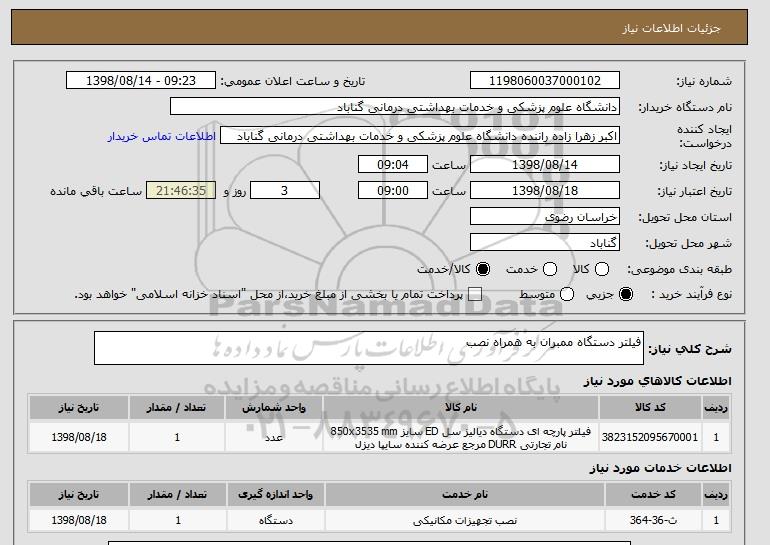This screenshot has width=770, height=545.
Task: Click the شهر محل تحویل field گناباد
Action: click(x=545, y=243)
